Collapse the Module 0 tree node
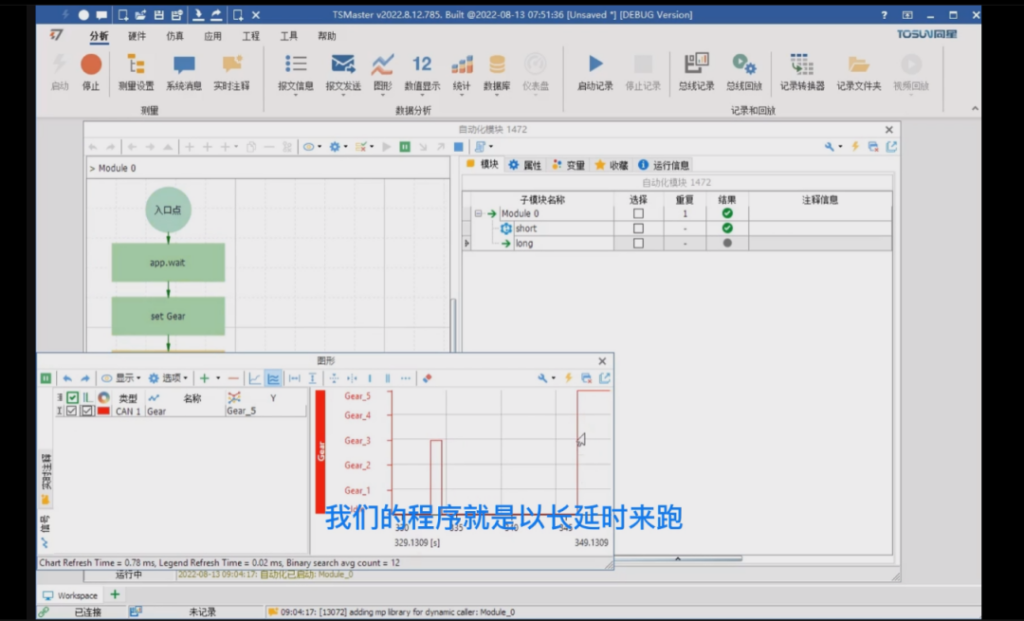Viewport: 1024px width, 621px height. 479,214
